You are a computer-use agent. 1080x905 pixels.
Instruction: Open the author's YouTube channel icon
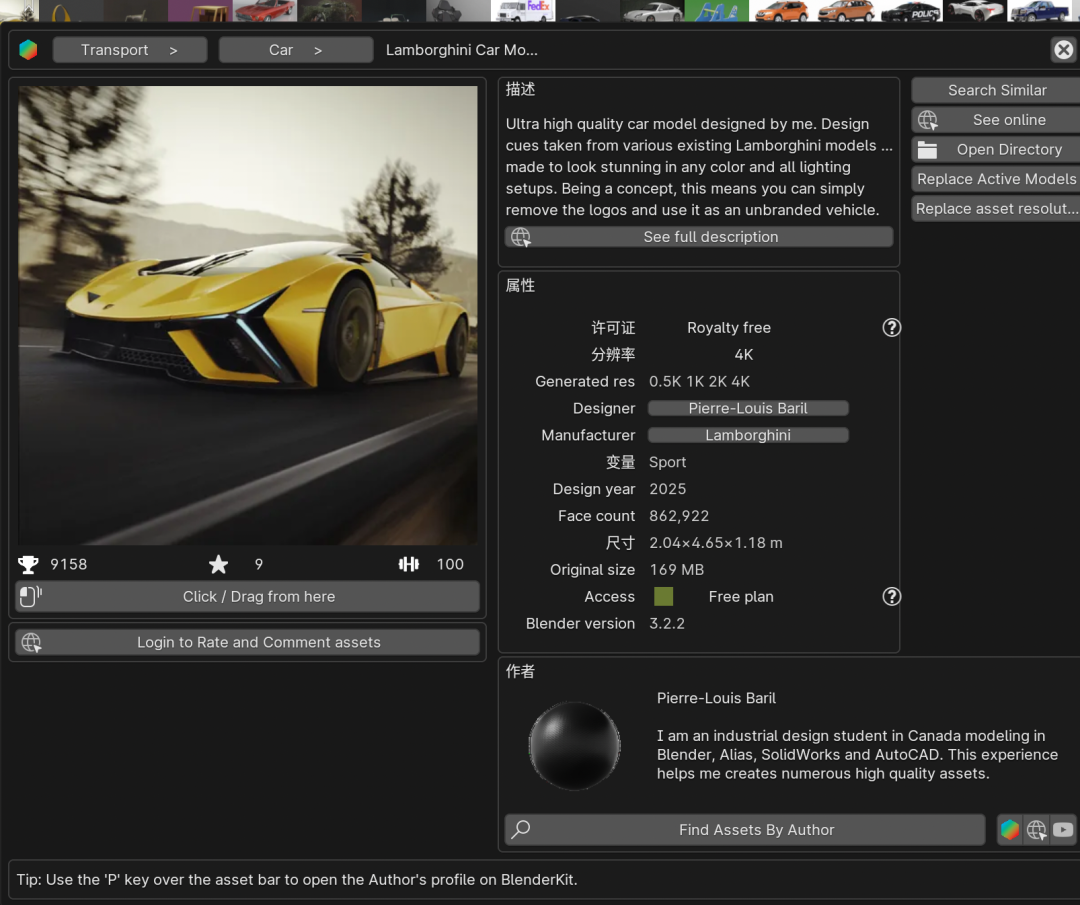[x=1063, y=830]
